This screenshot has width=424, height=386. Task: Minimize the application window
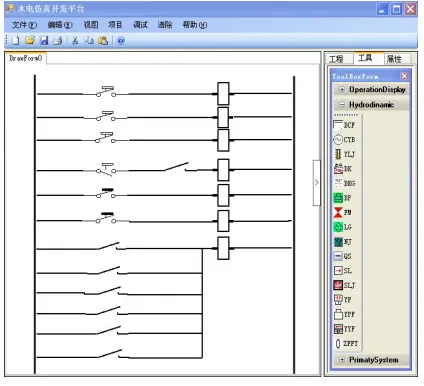[x=383, y=9]
